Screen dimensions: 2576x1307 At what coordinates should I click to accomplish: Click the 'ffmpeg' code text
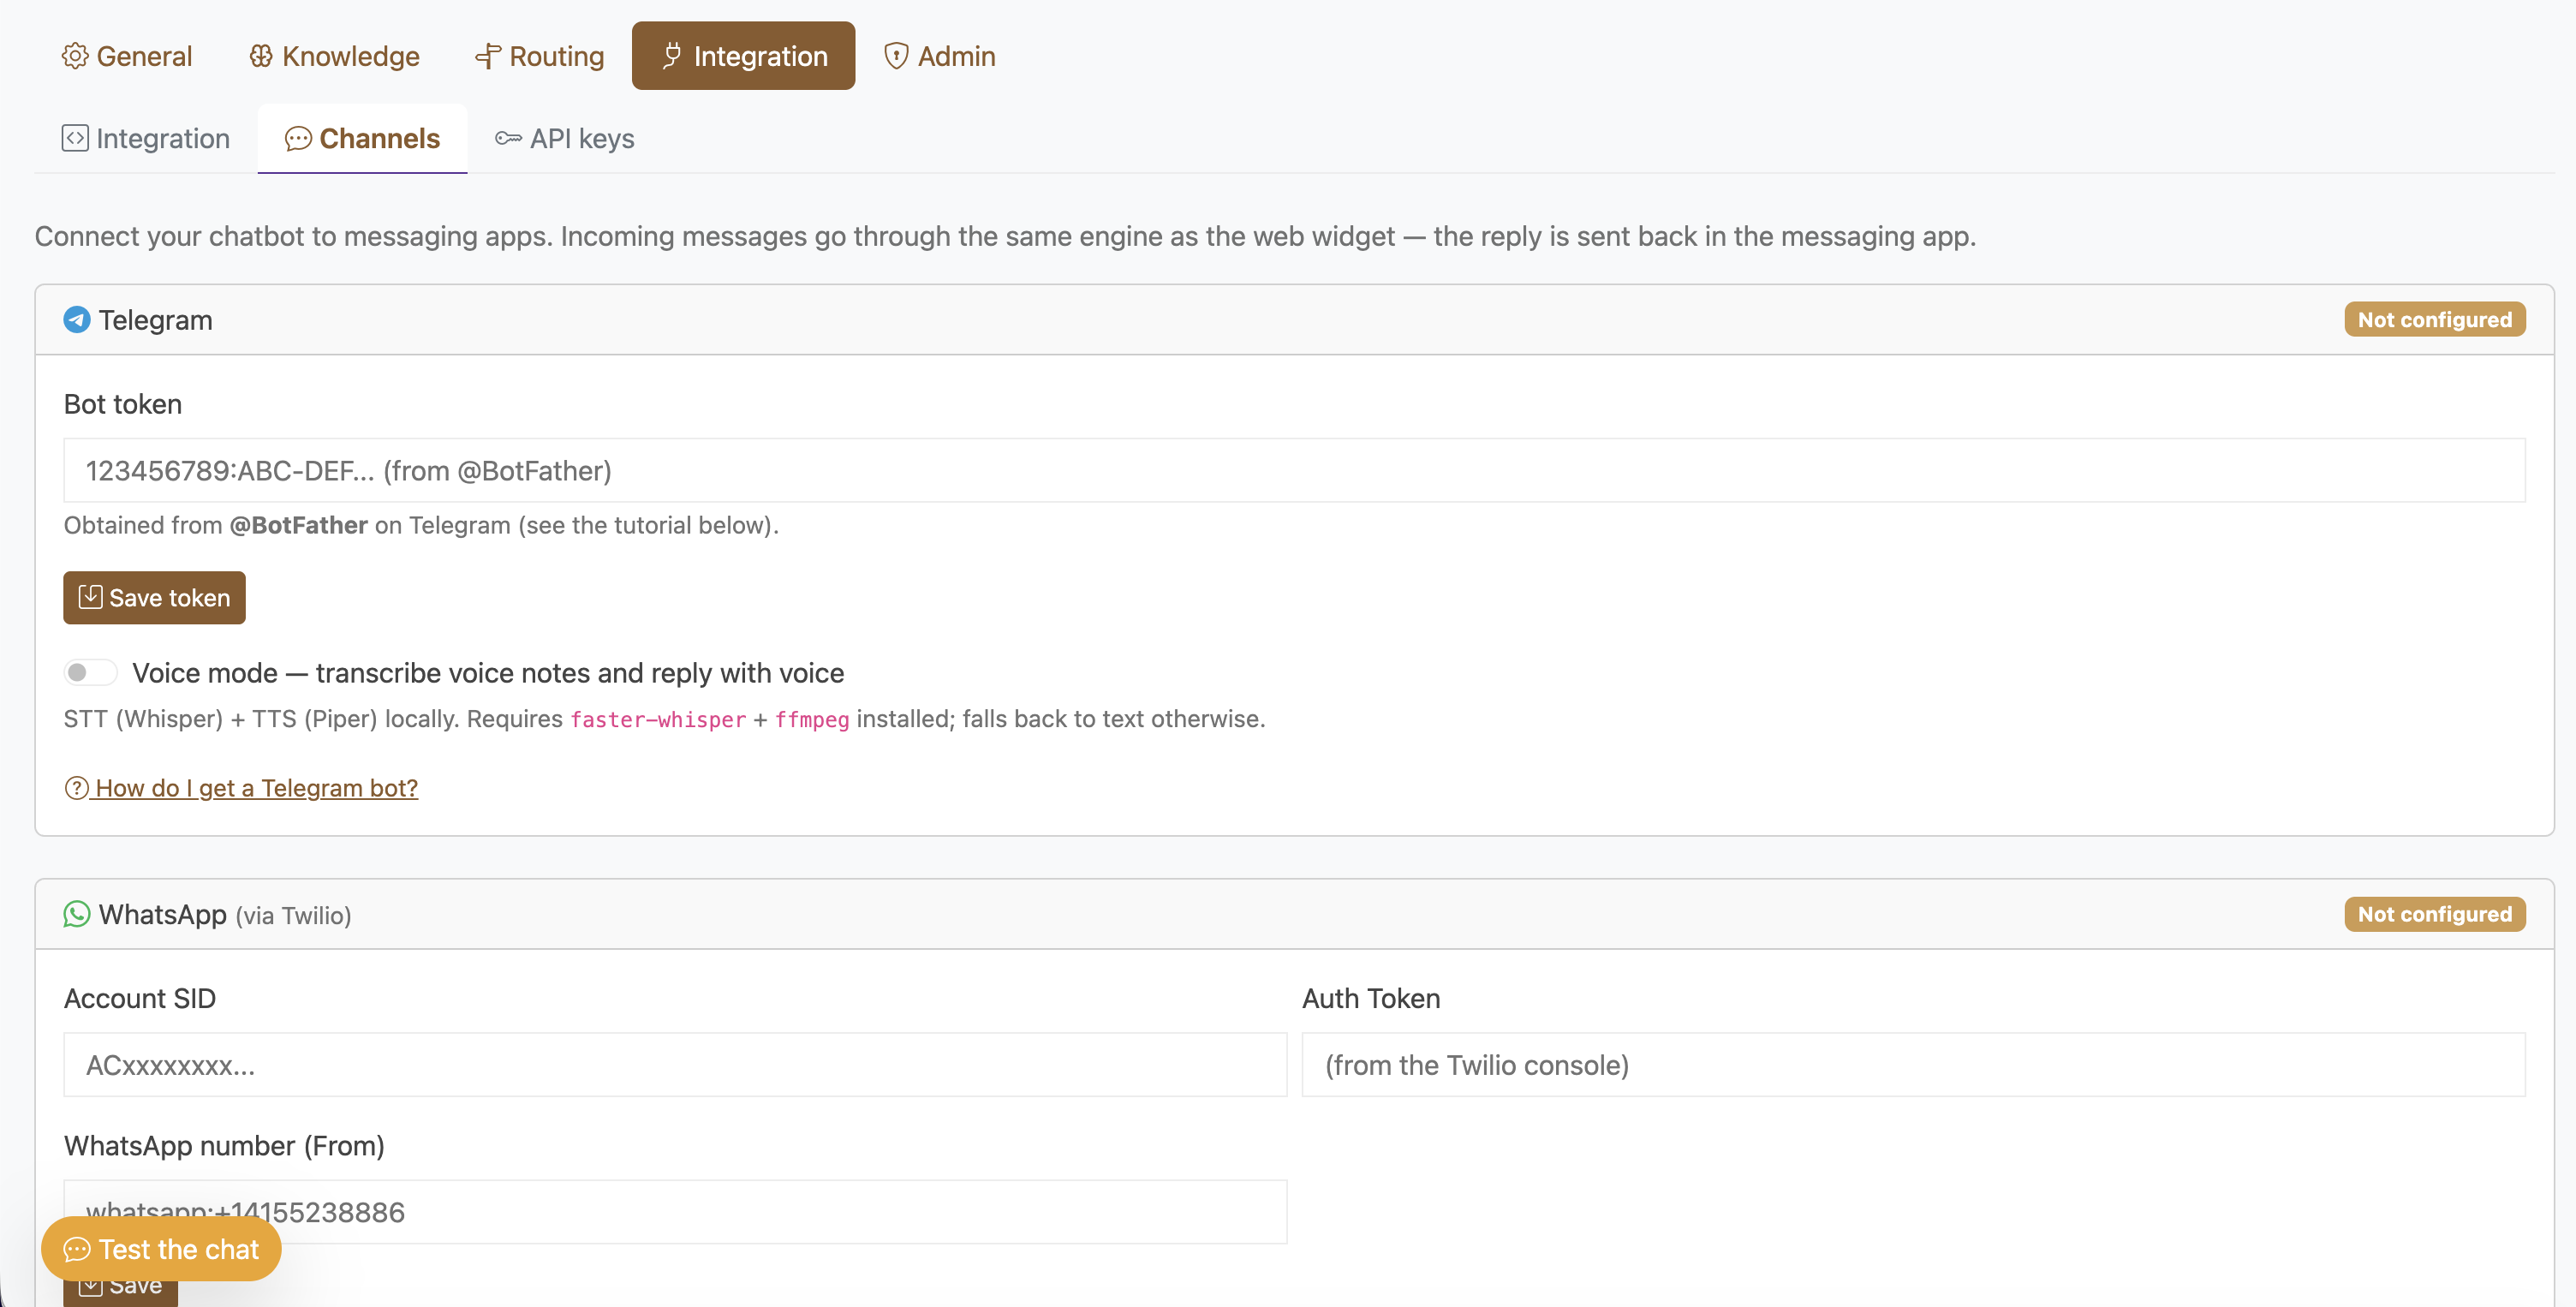(812, 719)
